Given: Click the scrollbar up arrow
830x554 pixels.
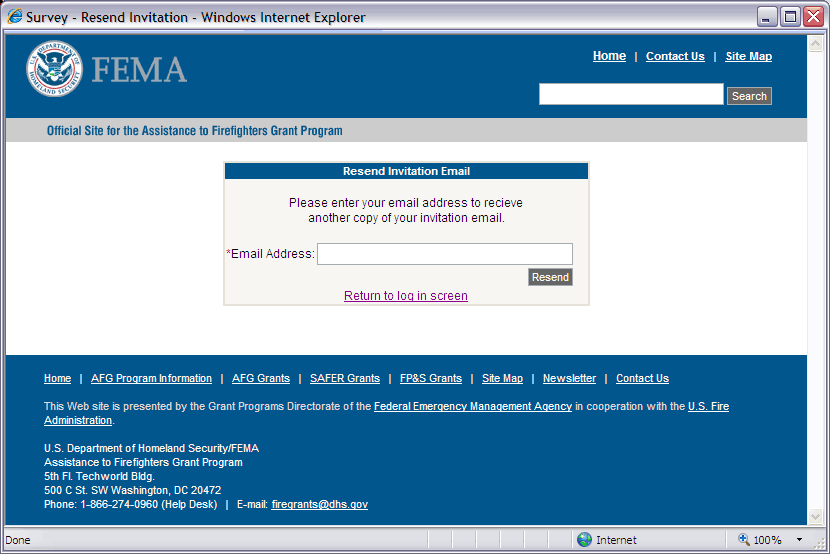Looking at the screenshot, I should [815, 43].
